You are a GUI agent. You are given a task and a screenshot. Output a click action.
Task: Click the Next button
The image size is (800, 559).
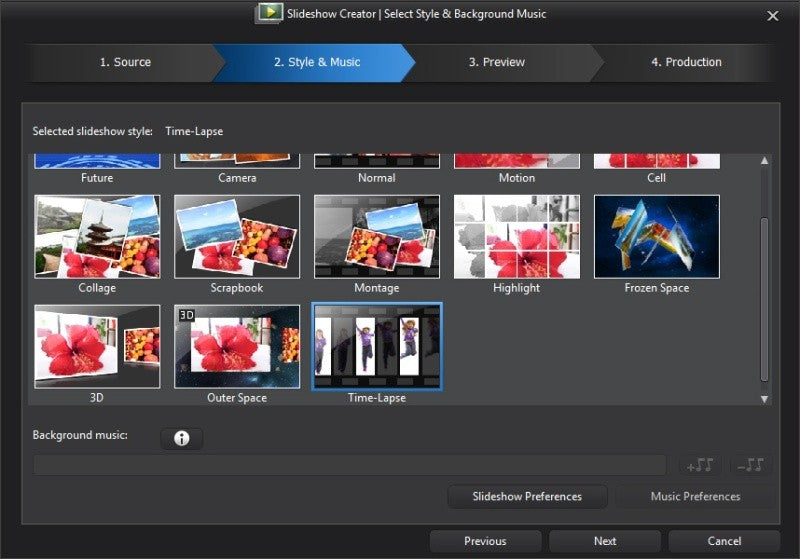[605, 541]
